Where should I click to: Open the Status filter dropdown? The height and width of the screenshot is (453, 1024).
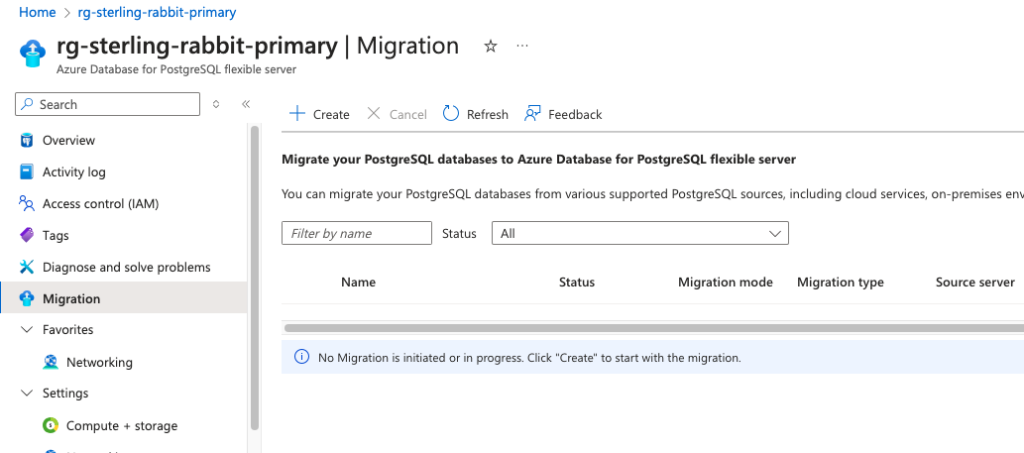[x=640, y=233]
